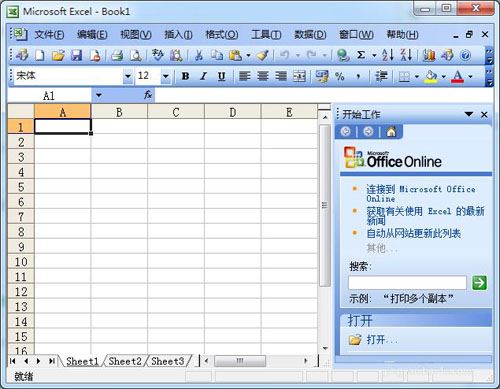
Task: Toggle Italic formatting
Action: 203,76
